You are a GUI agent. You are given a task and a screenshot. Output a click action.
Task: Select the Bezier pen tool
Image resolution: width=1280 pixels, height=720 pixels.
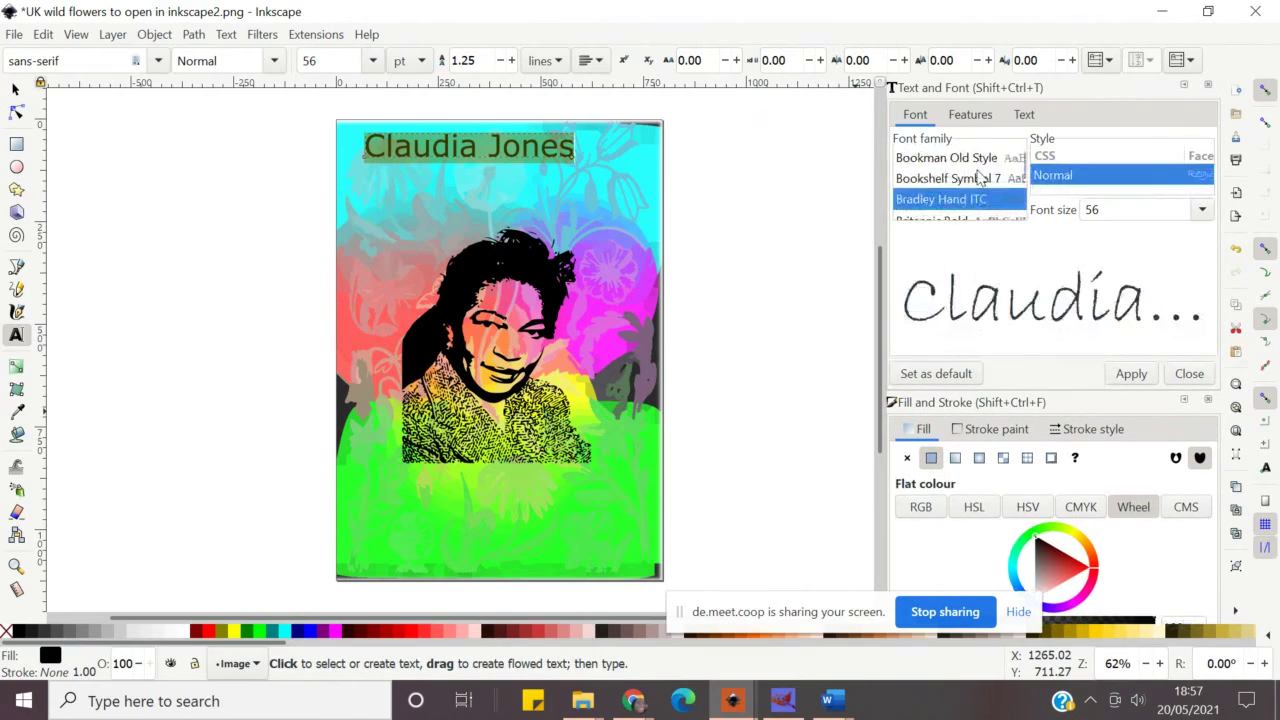pos(16,267)
